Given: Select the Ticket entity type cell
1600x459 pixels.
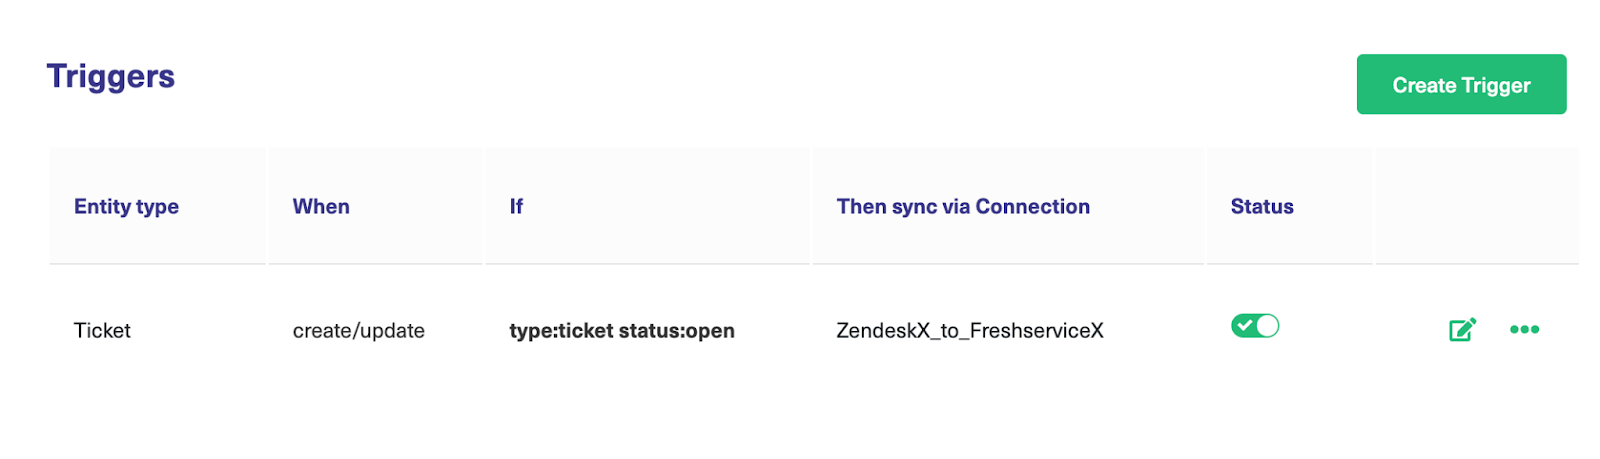Looking at the screenshot, I should pos(102,331).
